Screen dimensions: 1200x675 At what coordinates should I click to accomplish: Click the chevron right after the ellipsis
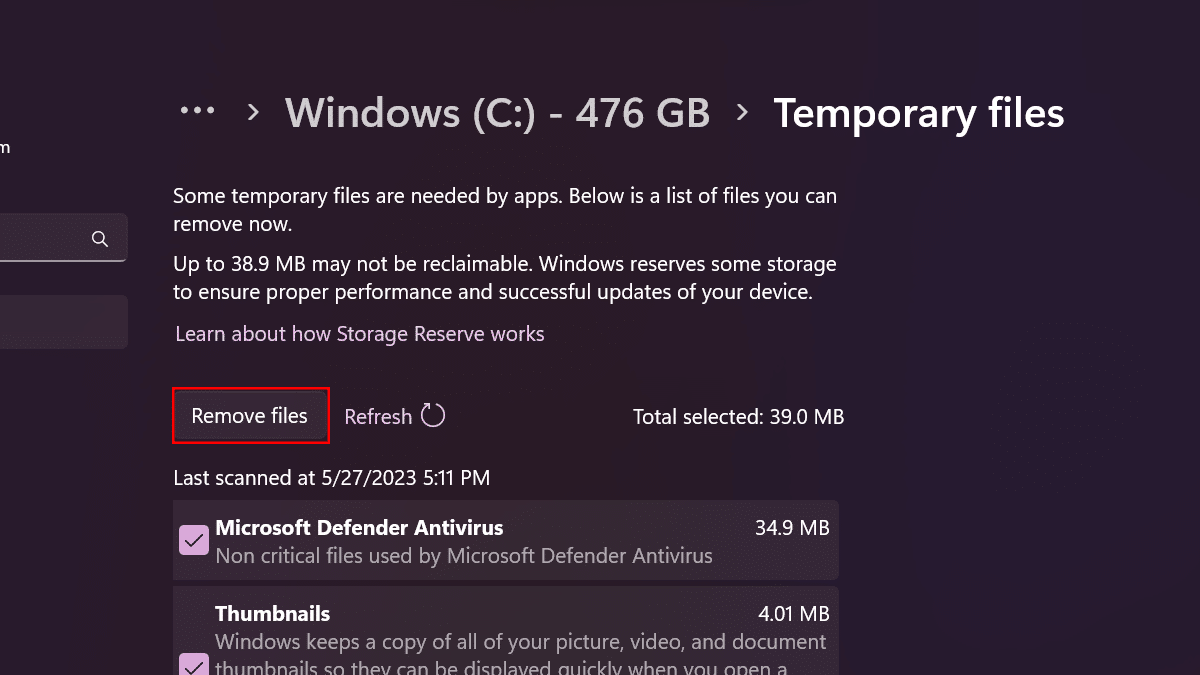[253, 113]
